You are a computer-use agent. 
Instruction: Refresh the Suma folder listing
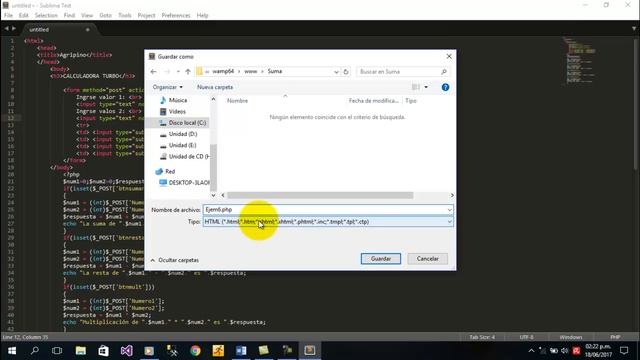346,71
